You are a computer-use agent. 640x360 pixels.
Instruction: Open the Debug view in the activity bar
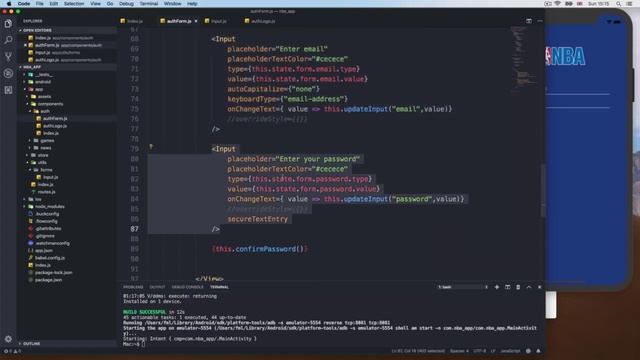[x=8, y=73]
